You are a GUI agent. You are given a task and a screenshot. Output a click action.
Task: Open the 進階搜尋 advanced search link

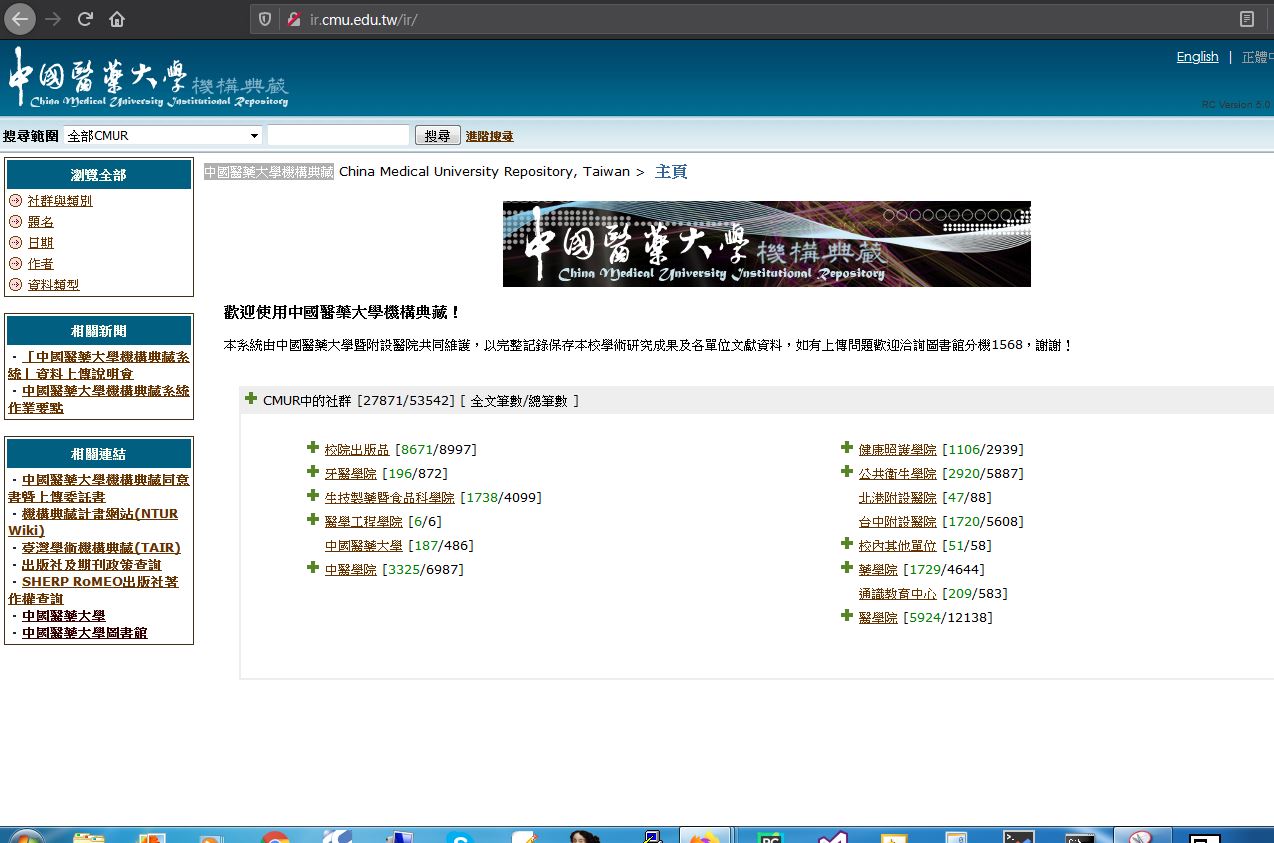click(x=490, y=136)
